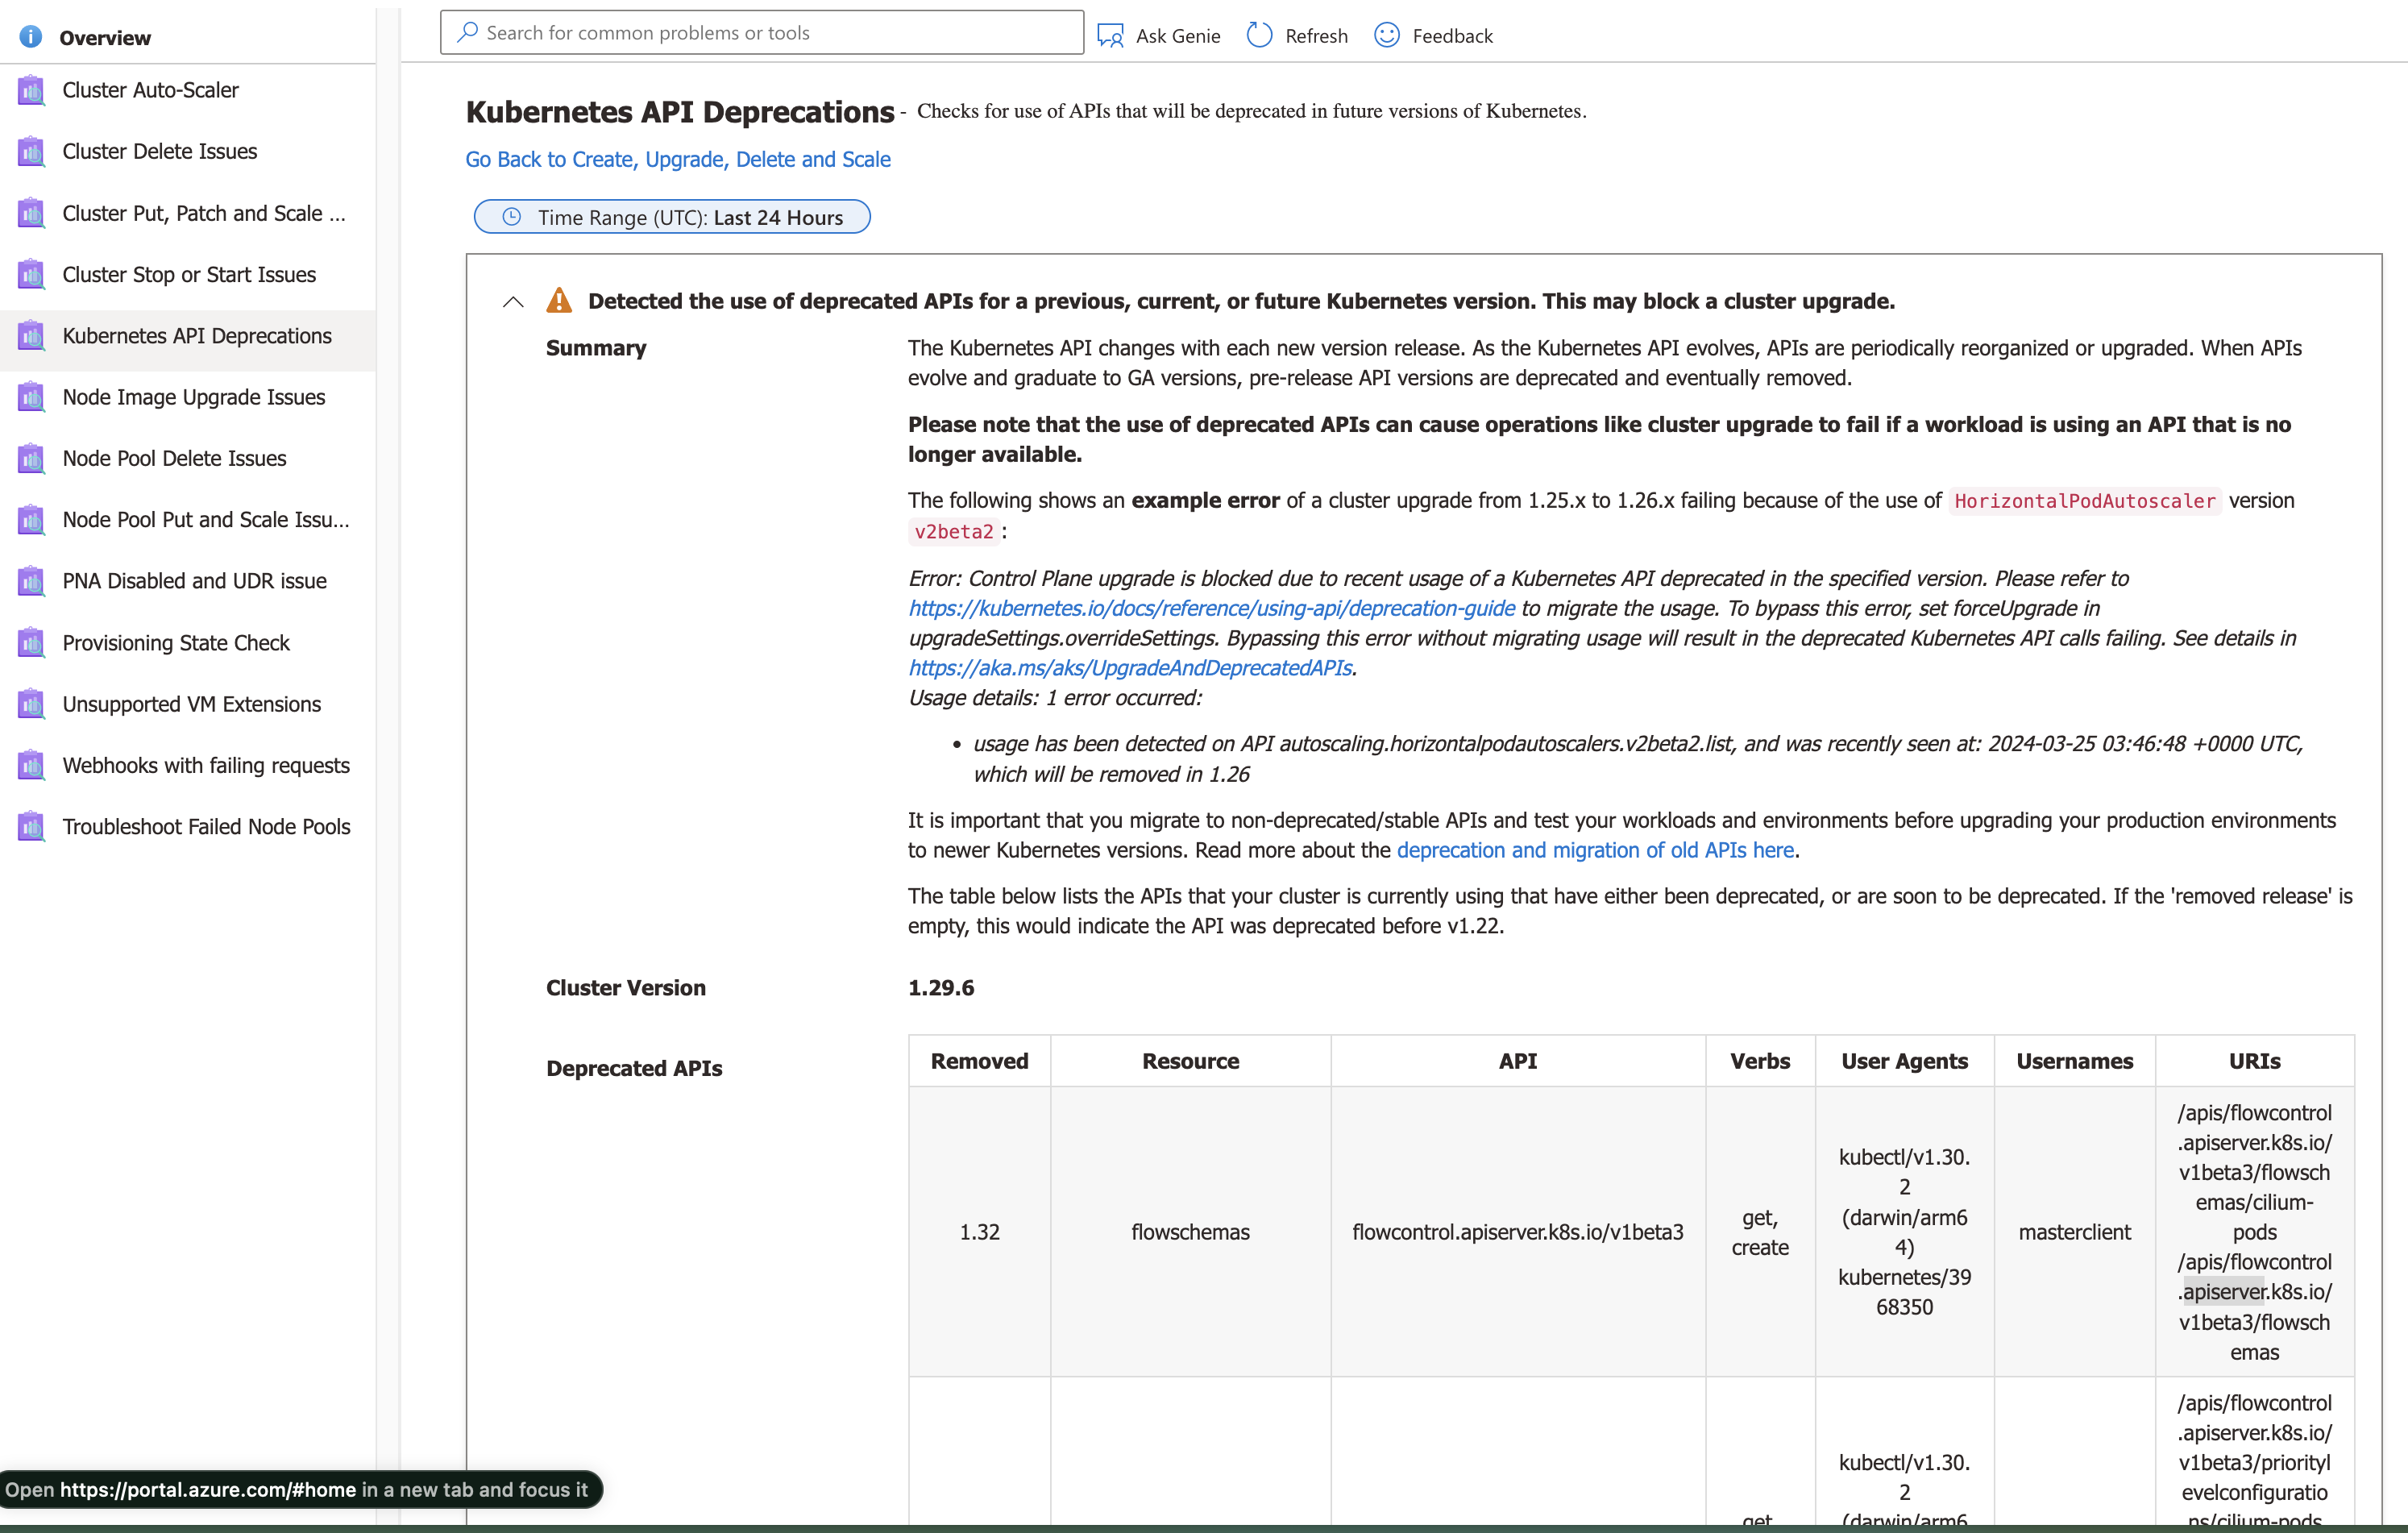The width and height of the screenshot is (2408, 1533).
Task: Click the Overview info icon
Action: point(30,36)
